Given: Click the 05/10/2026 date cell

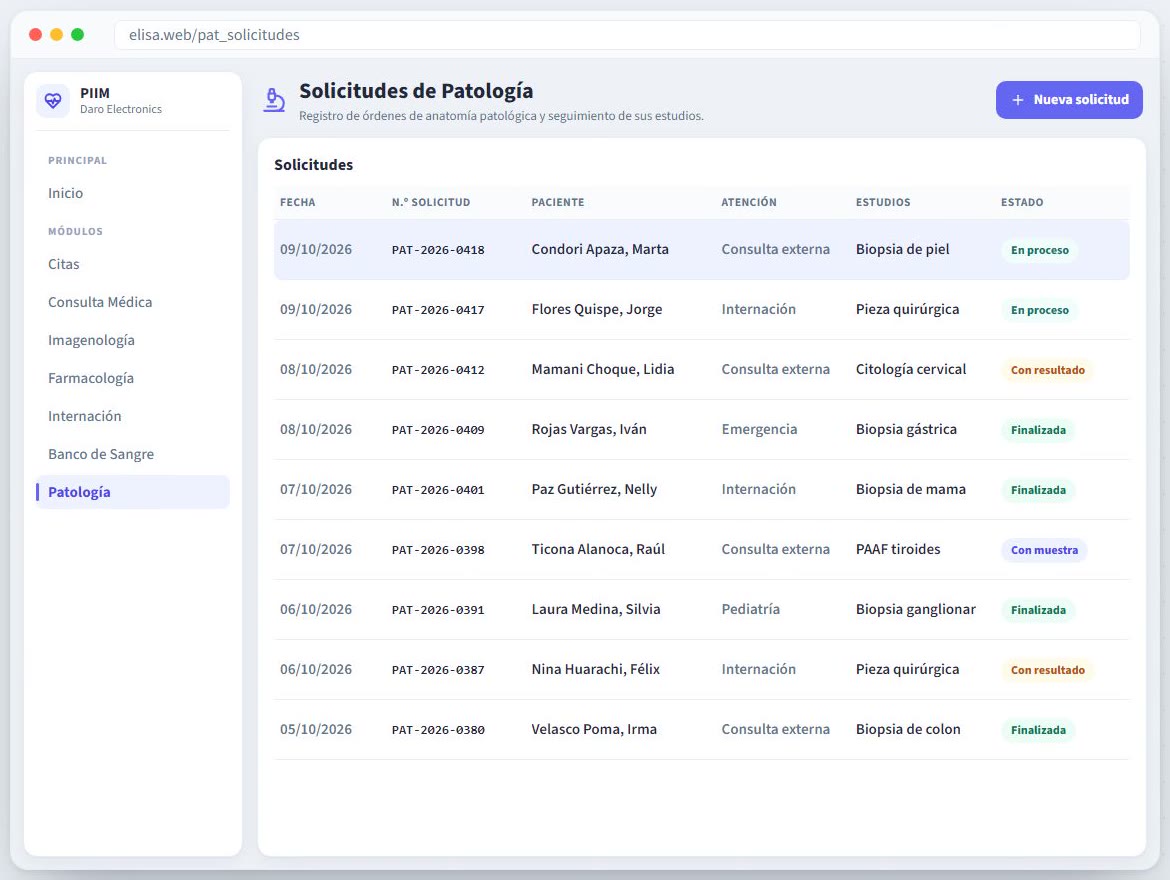Looking at the screenshot, I should pos(316,729).
